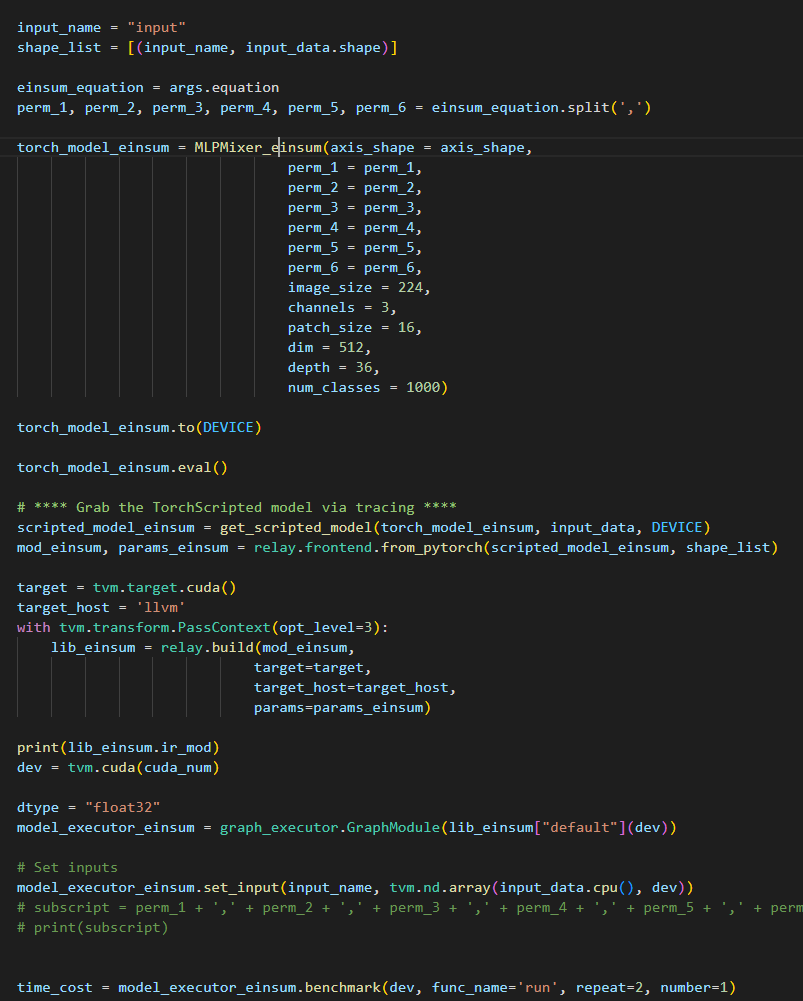Click the set_input method call

(241, 887)
